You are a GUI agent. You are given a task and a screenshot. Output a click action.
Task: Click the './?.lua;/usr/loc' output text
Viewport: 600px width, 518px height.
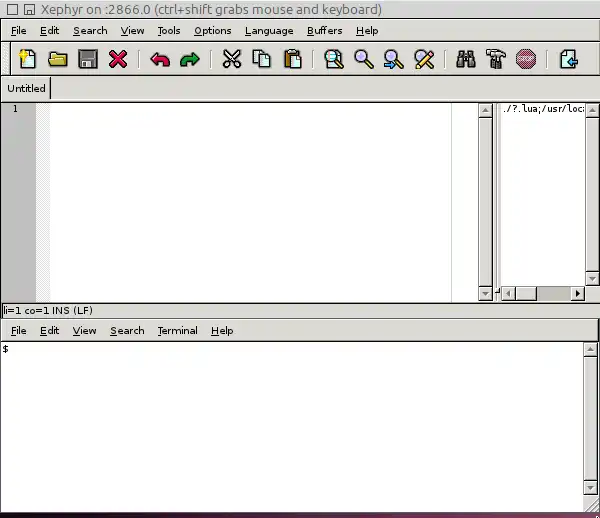tap(543, 109)
